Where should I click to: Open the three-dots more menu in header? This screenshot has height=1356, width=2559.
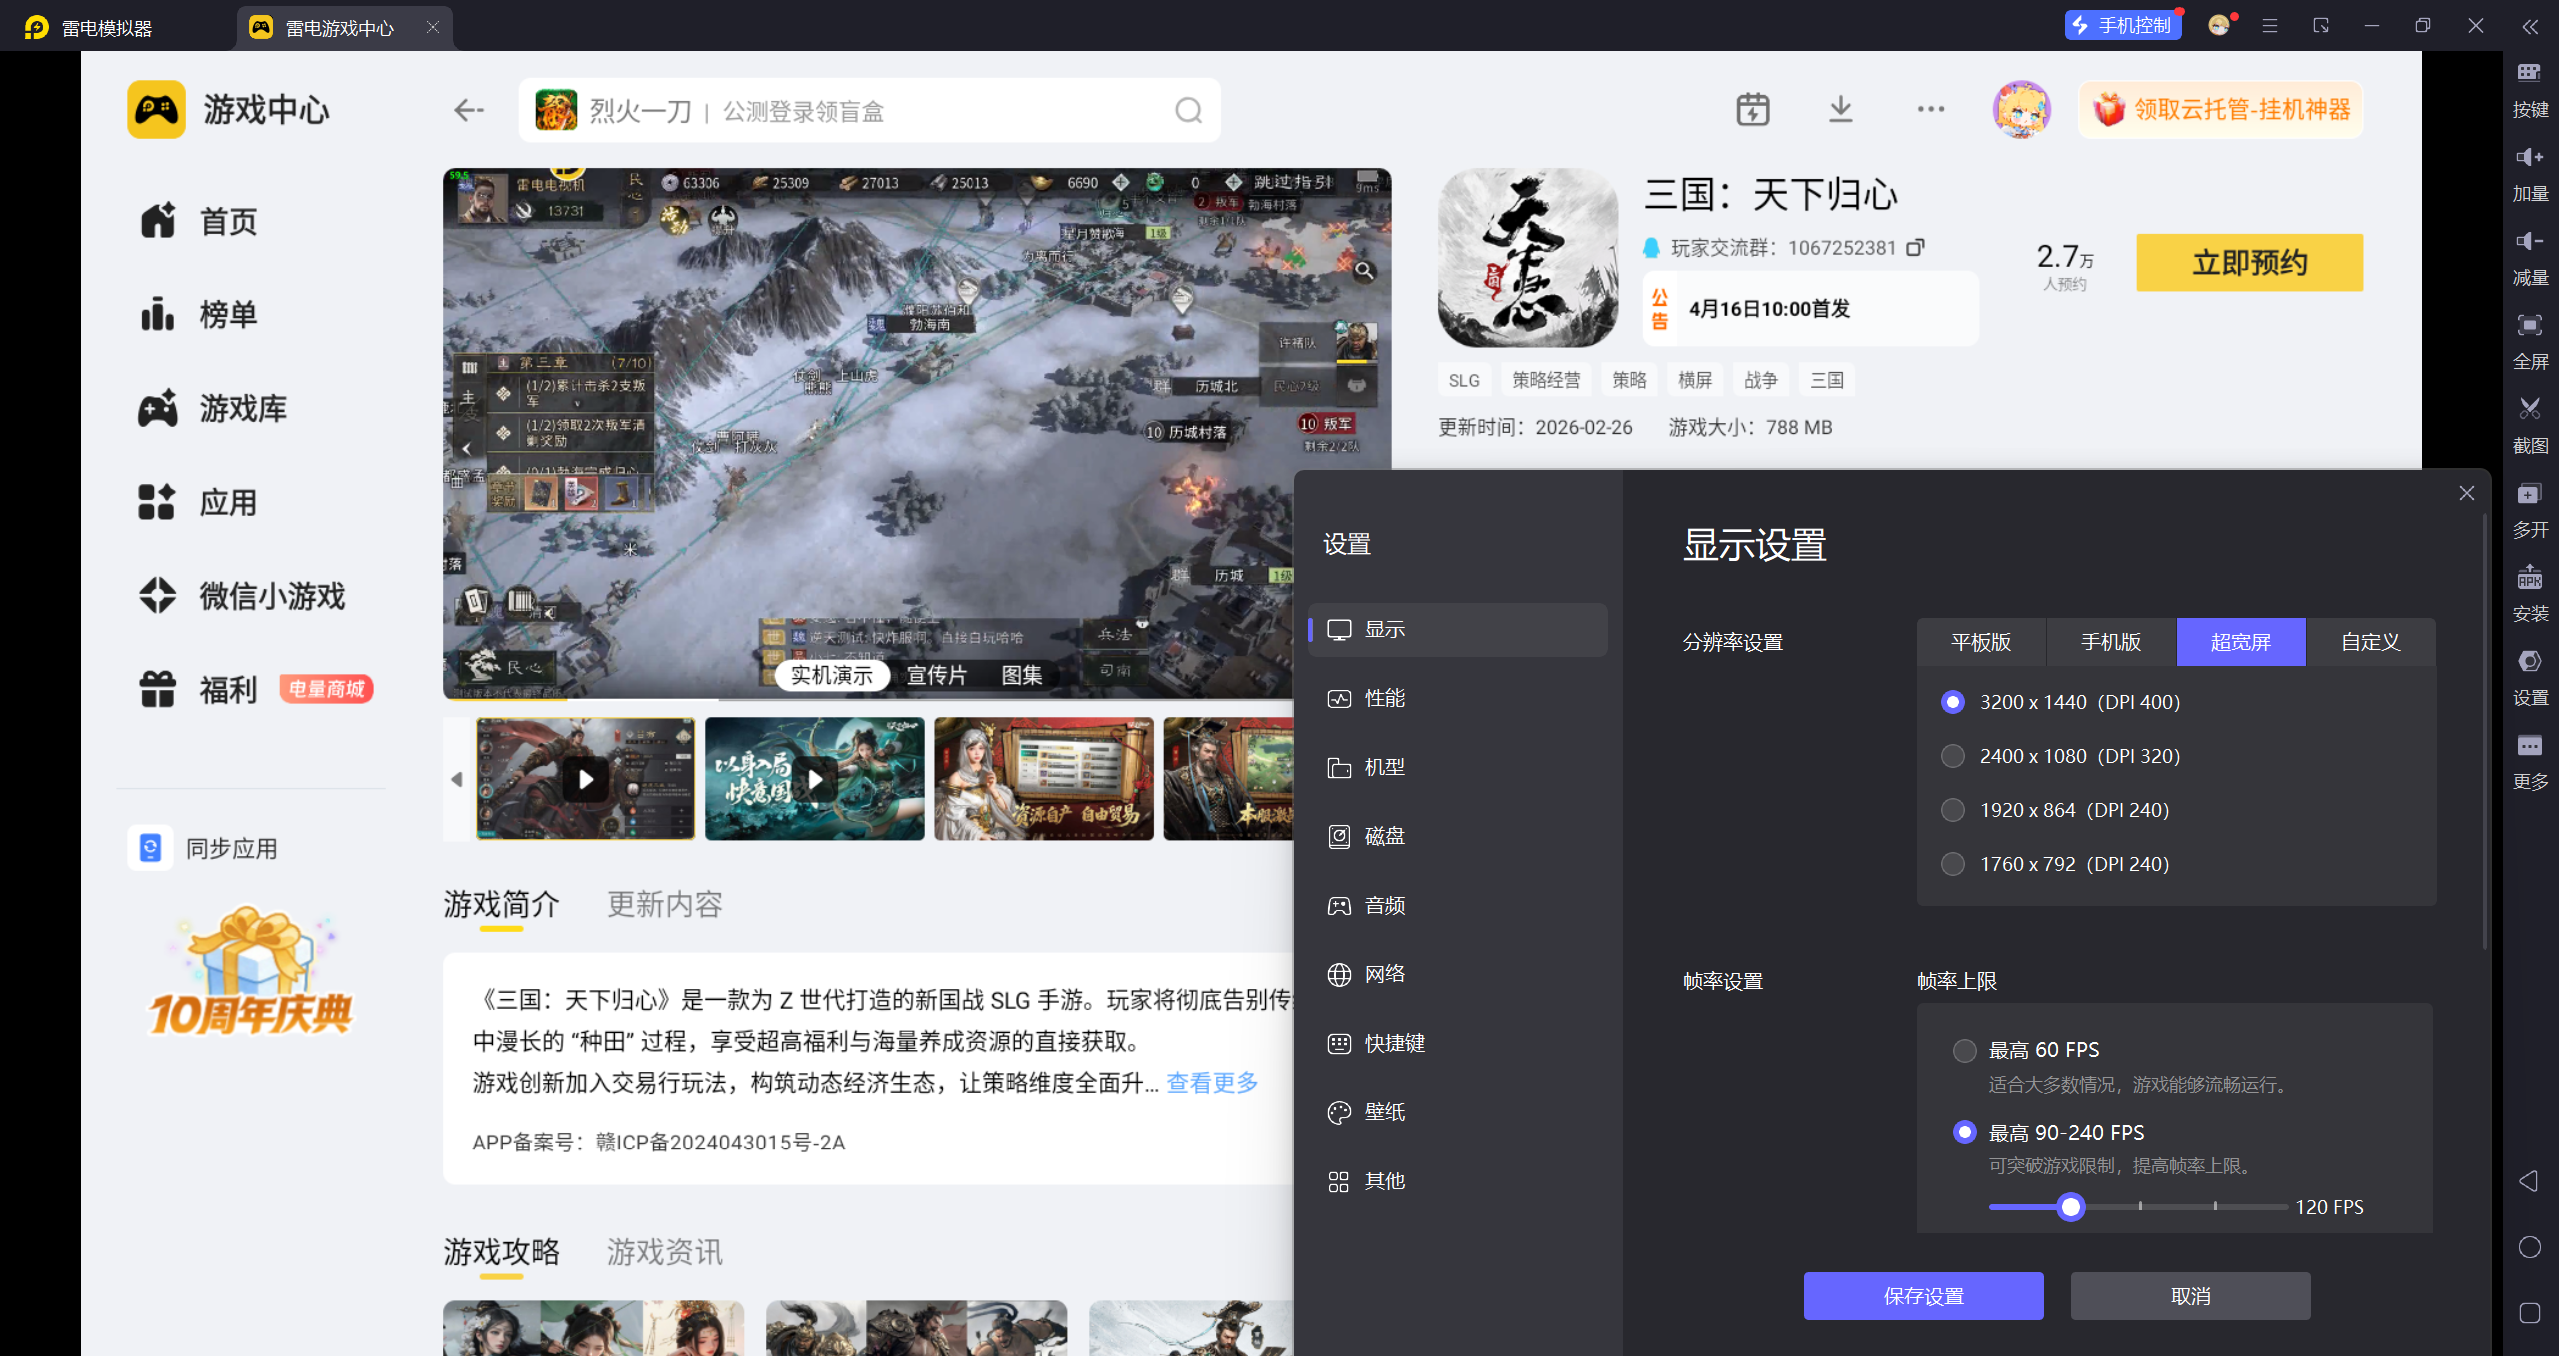click(1930, 109)
